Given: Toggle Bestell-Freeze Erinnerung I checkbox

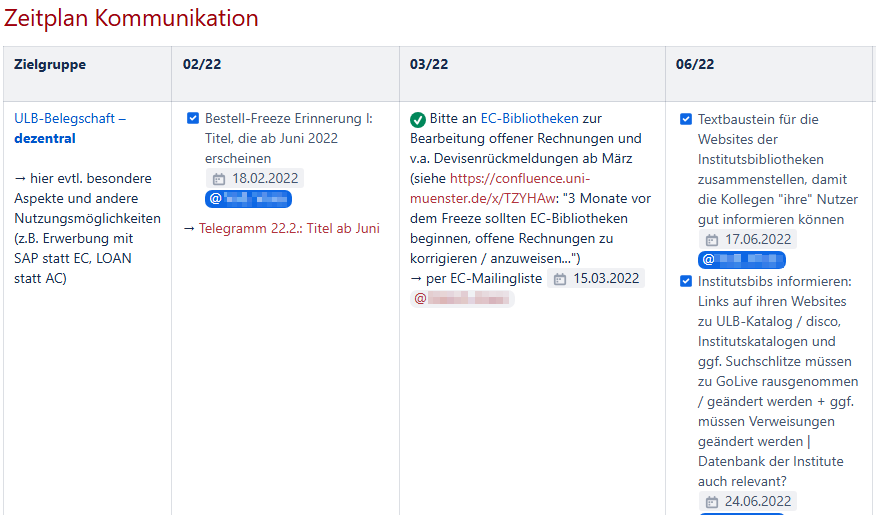Looking at the screenshot, I should point(193,118).
